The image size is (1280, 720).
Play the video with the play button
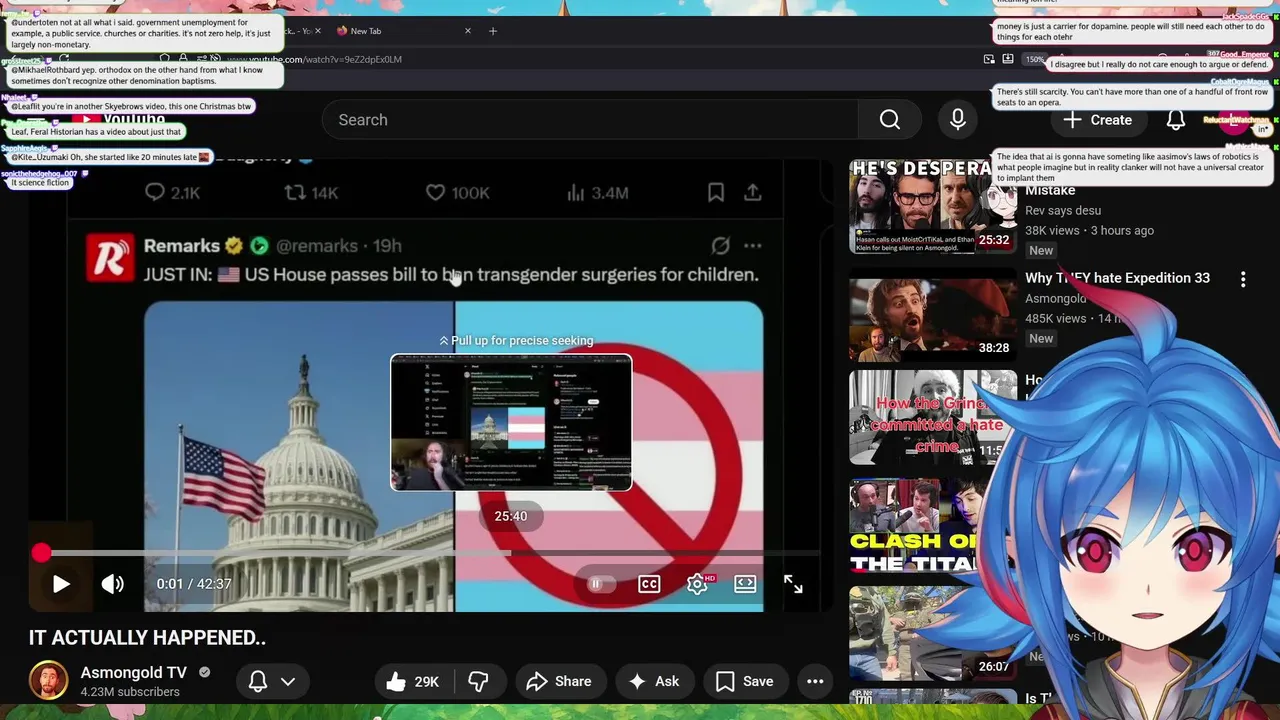pos(61,584)
